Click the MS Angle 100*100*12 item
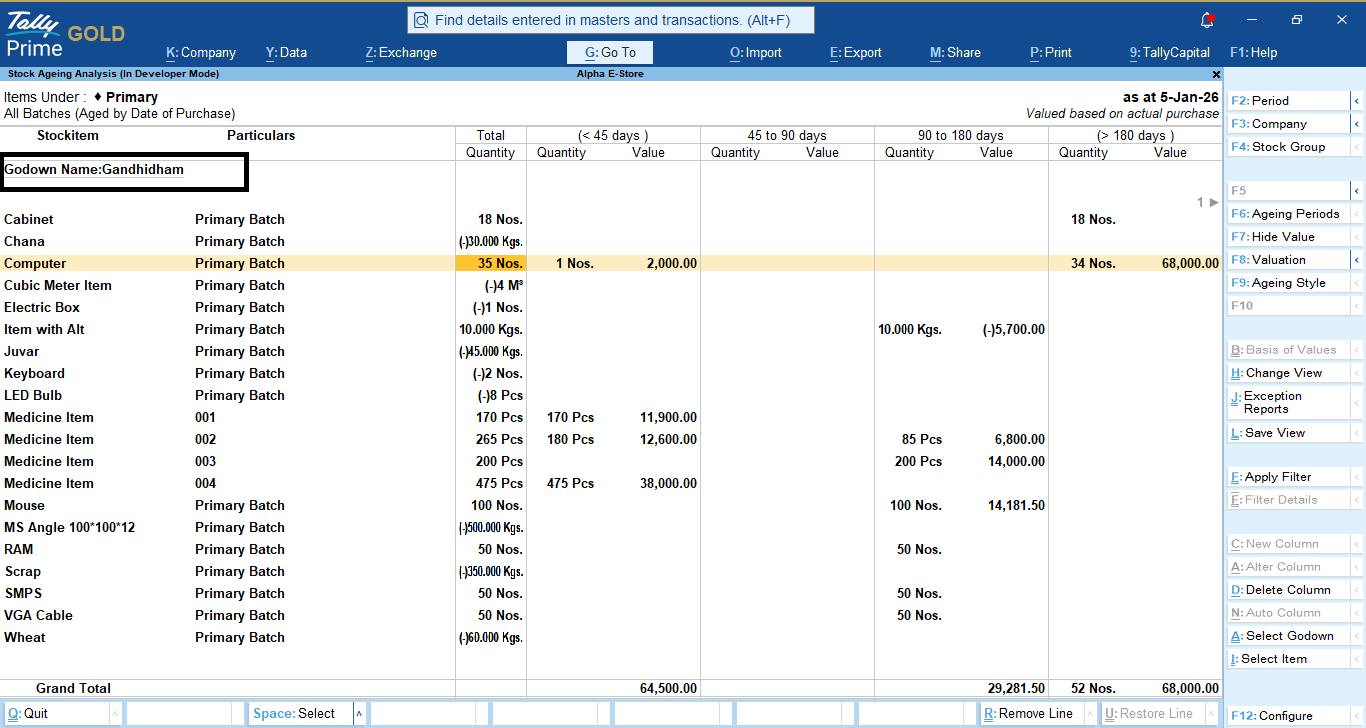Screen dimensions: 1366x728 70,528
